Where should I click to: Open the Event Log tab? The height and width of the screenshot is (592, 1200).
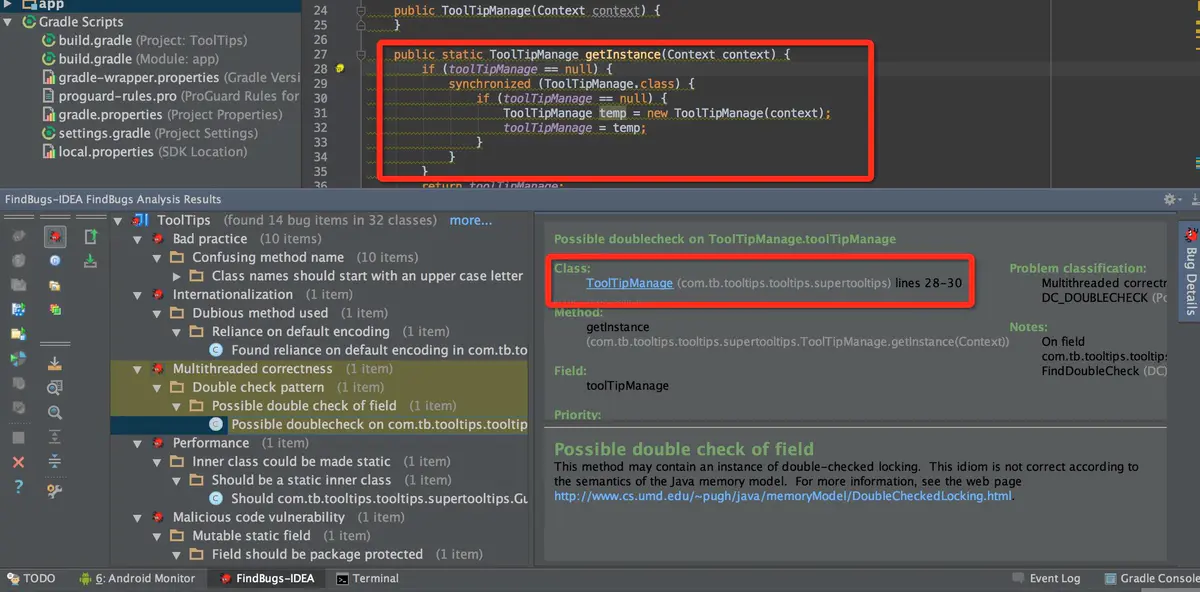click(x=1046, y=578)
